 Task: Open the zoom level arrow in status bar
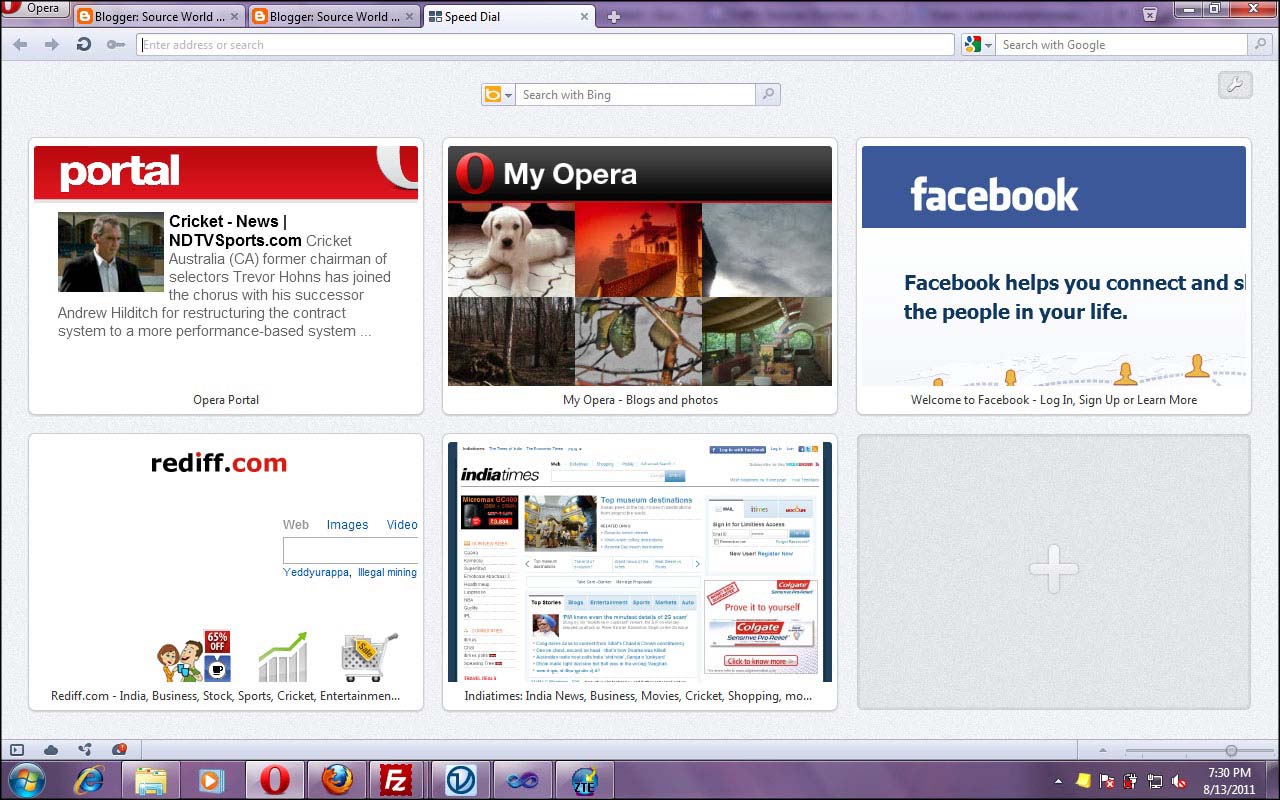click(1103, 750)
